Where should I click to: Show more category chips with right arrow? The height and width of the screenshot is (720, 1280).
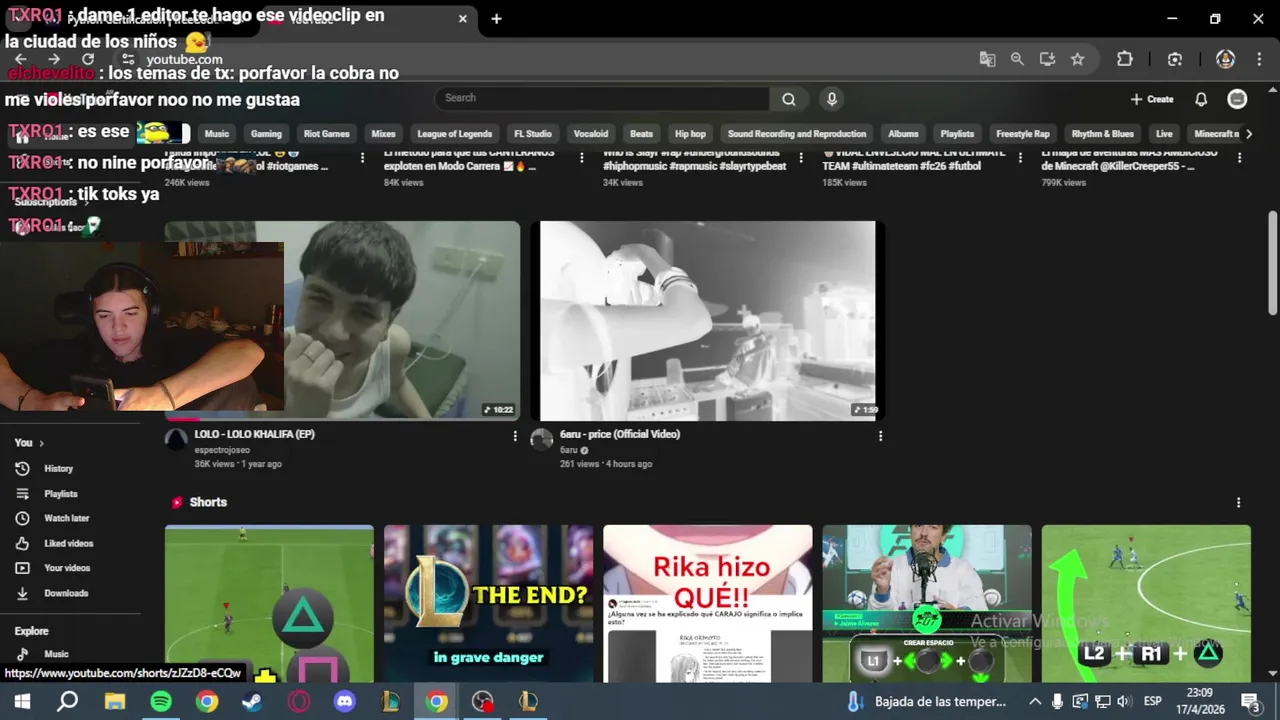point(1248,134)
